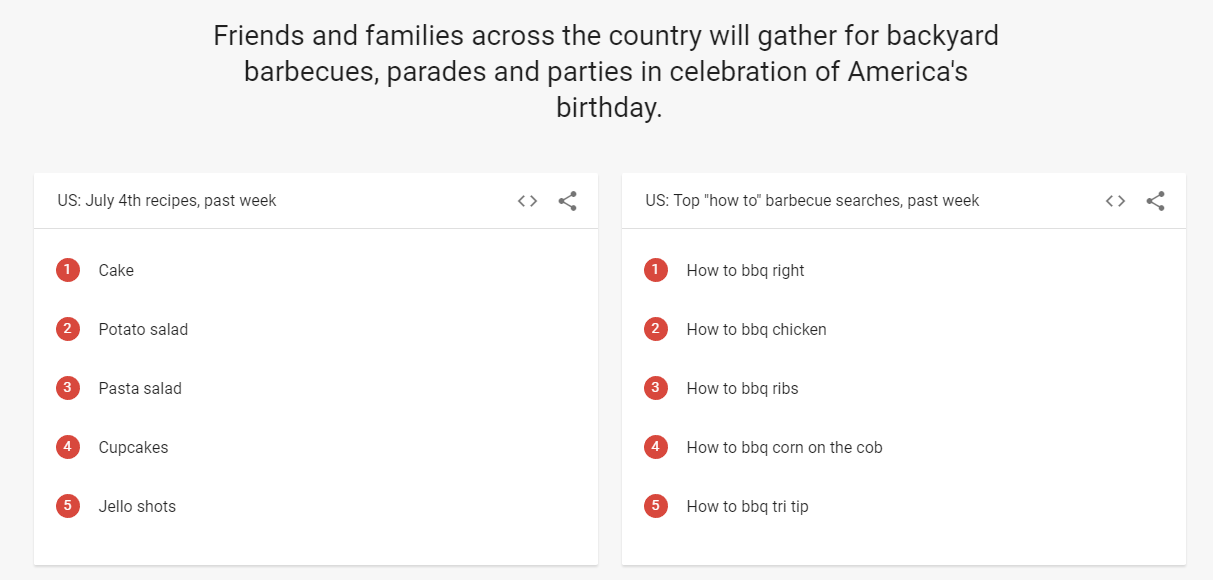Select Pasta salad in the recipes list
1213x580 pixels.
pyautogui.click(x=140, y=388)
